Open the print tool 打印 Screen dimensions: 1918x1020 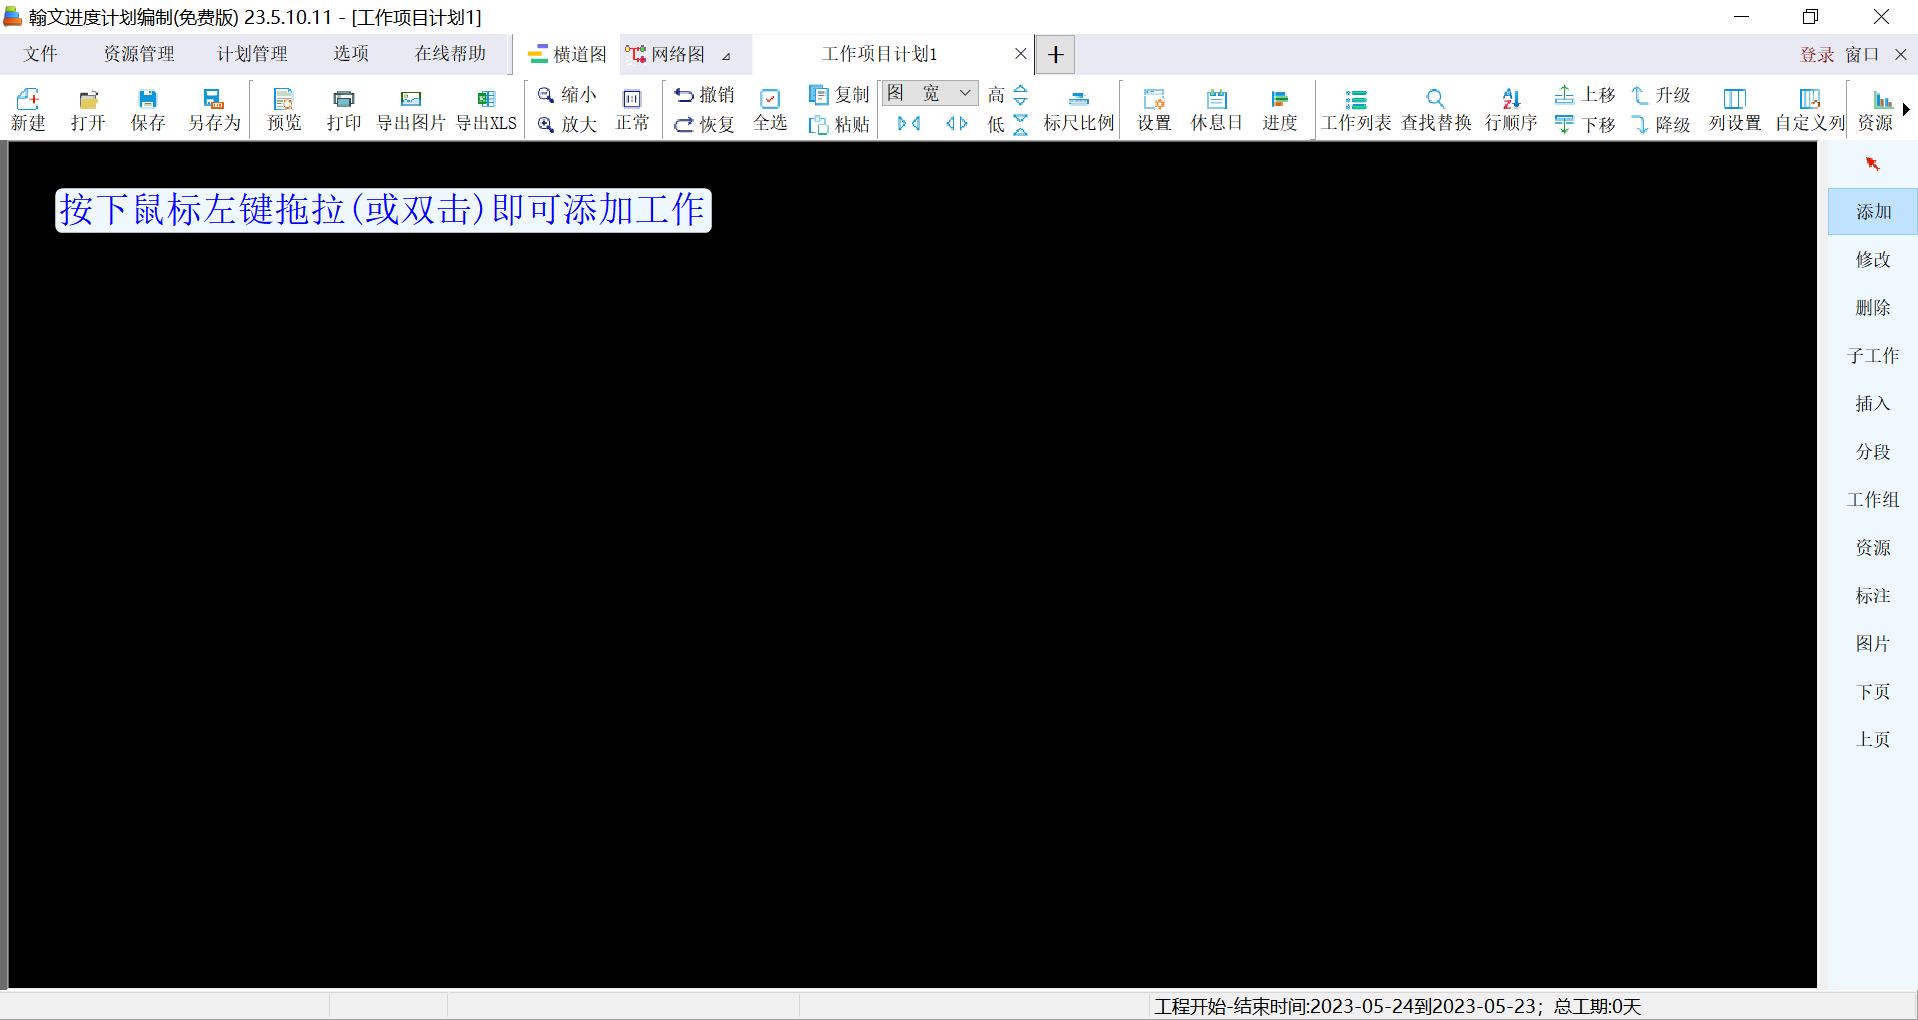click(343, 108)
